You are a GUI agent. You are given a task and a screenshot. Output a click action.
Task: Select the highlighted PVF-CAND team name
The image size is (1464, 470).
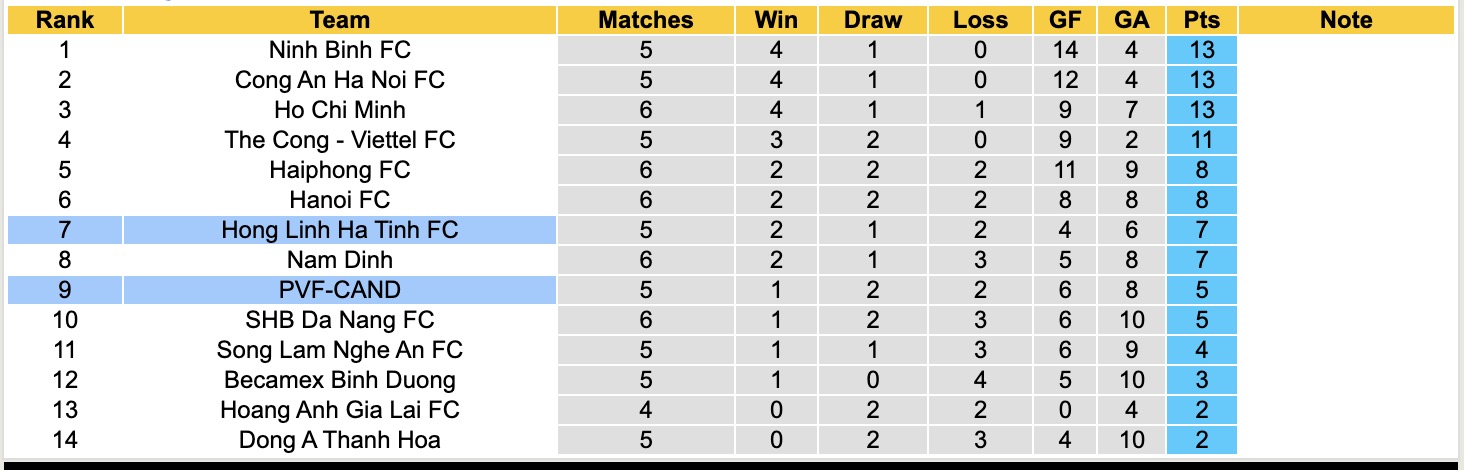click(340, 290)
